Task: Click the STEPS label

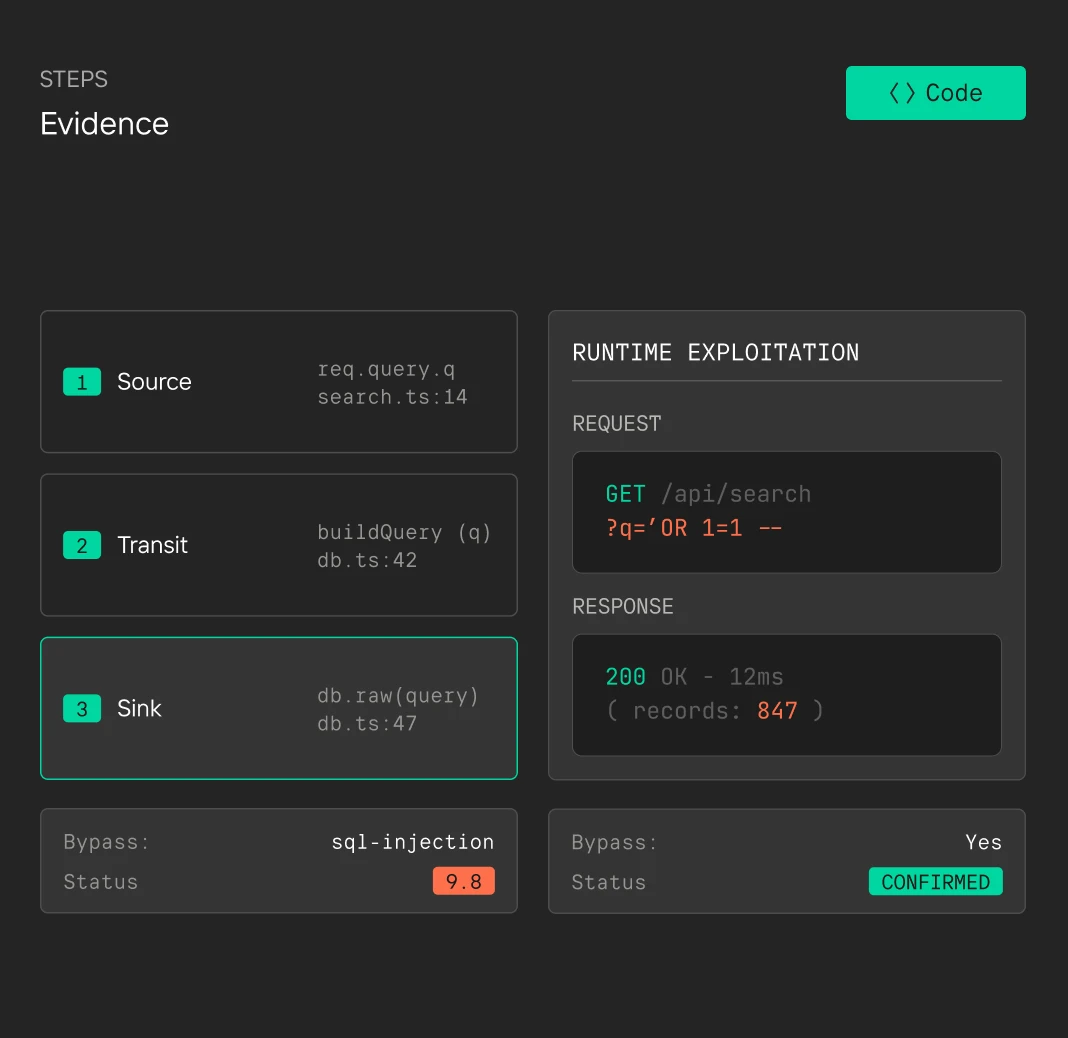Action: coord(74,80)
